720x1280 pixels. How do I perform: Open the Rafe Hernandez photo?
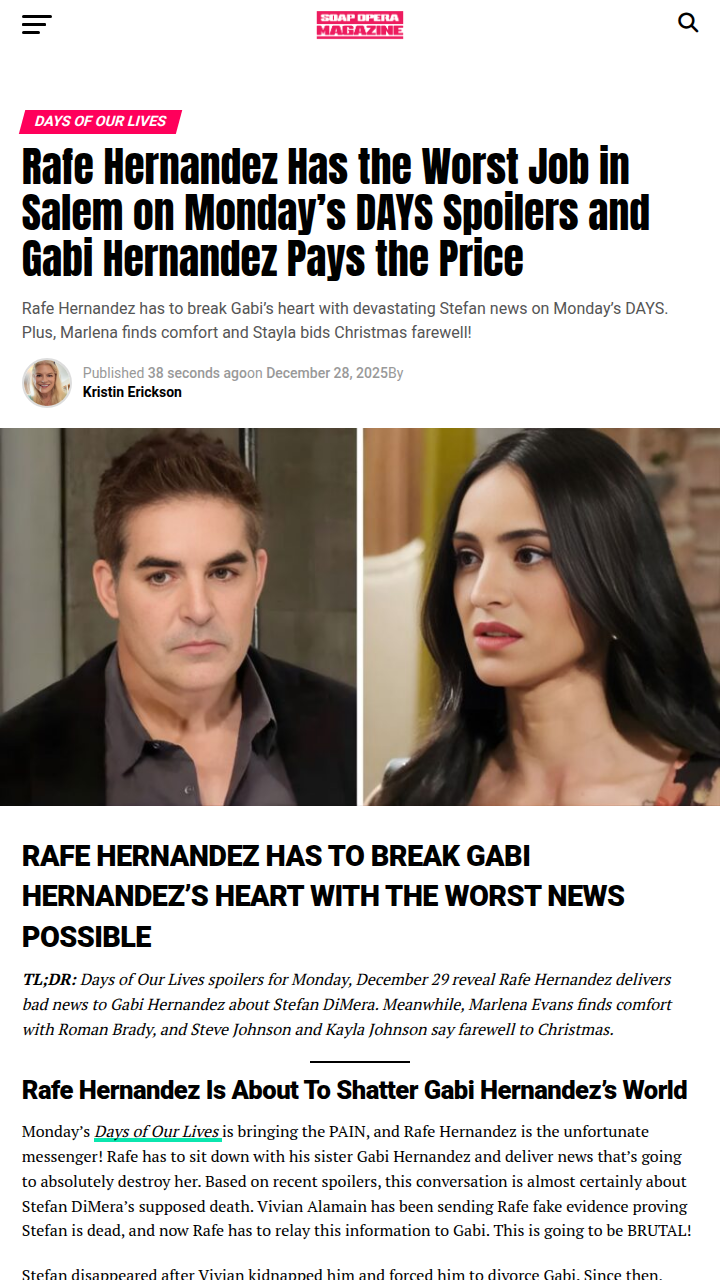coord(178,617)
